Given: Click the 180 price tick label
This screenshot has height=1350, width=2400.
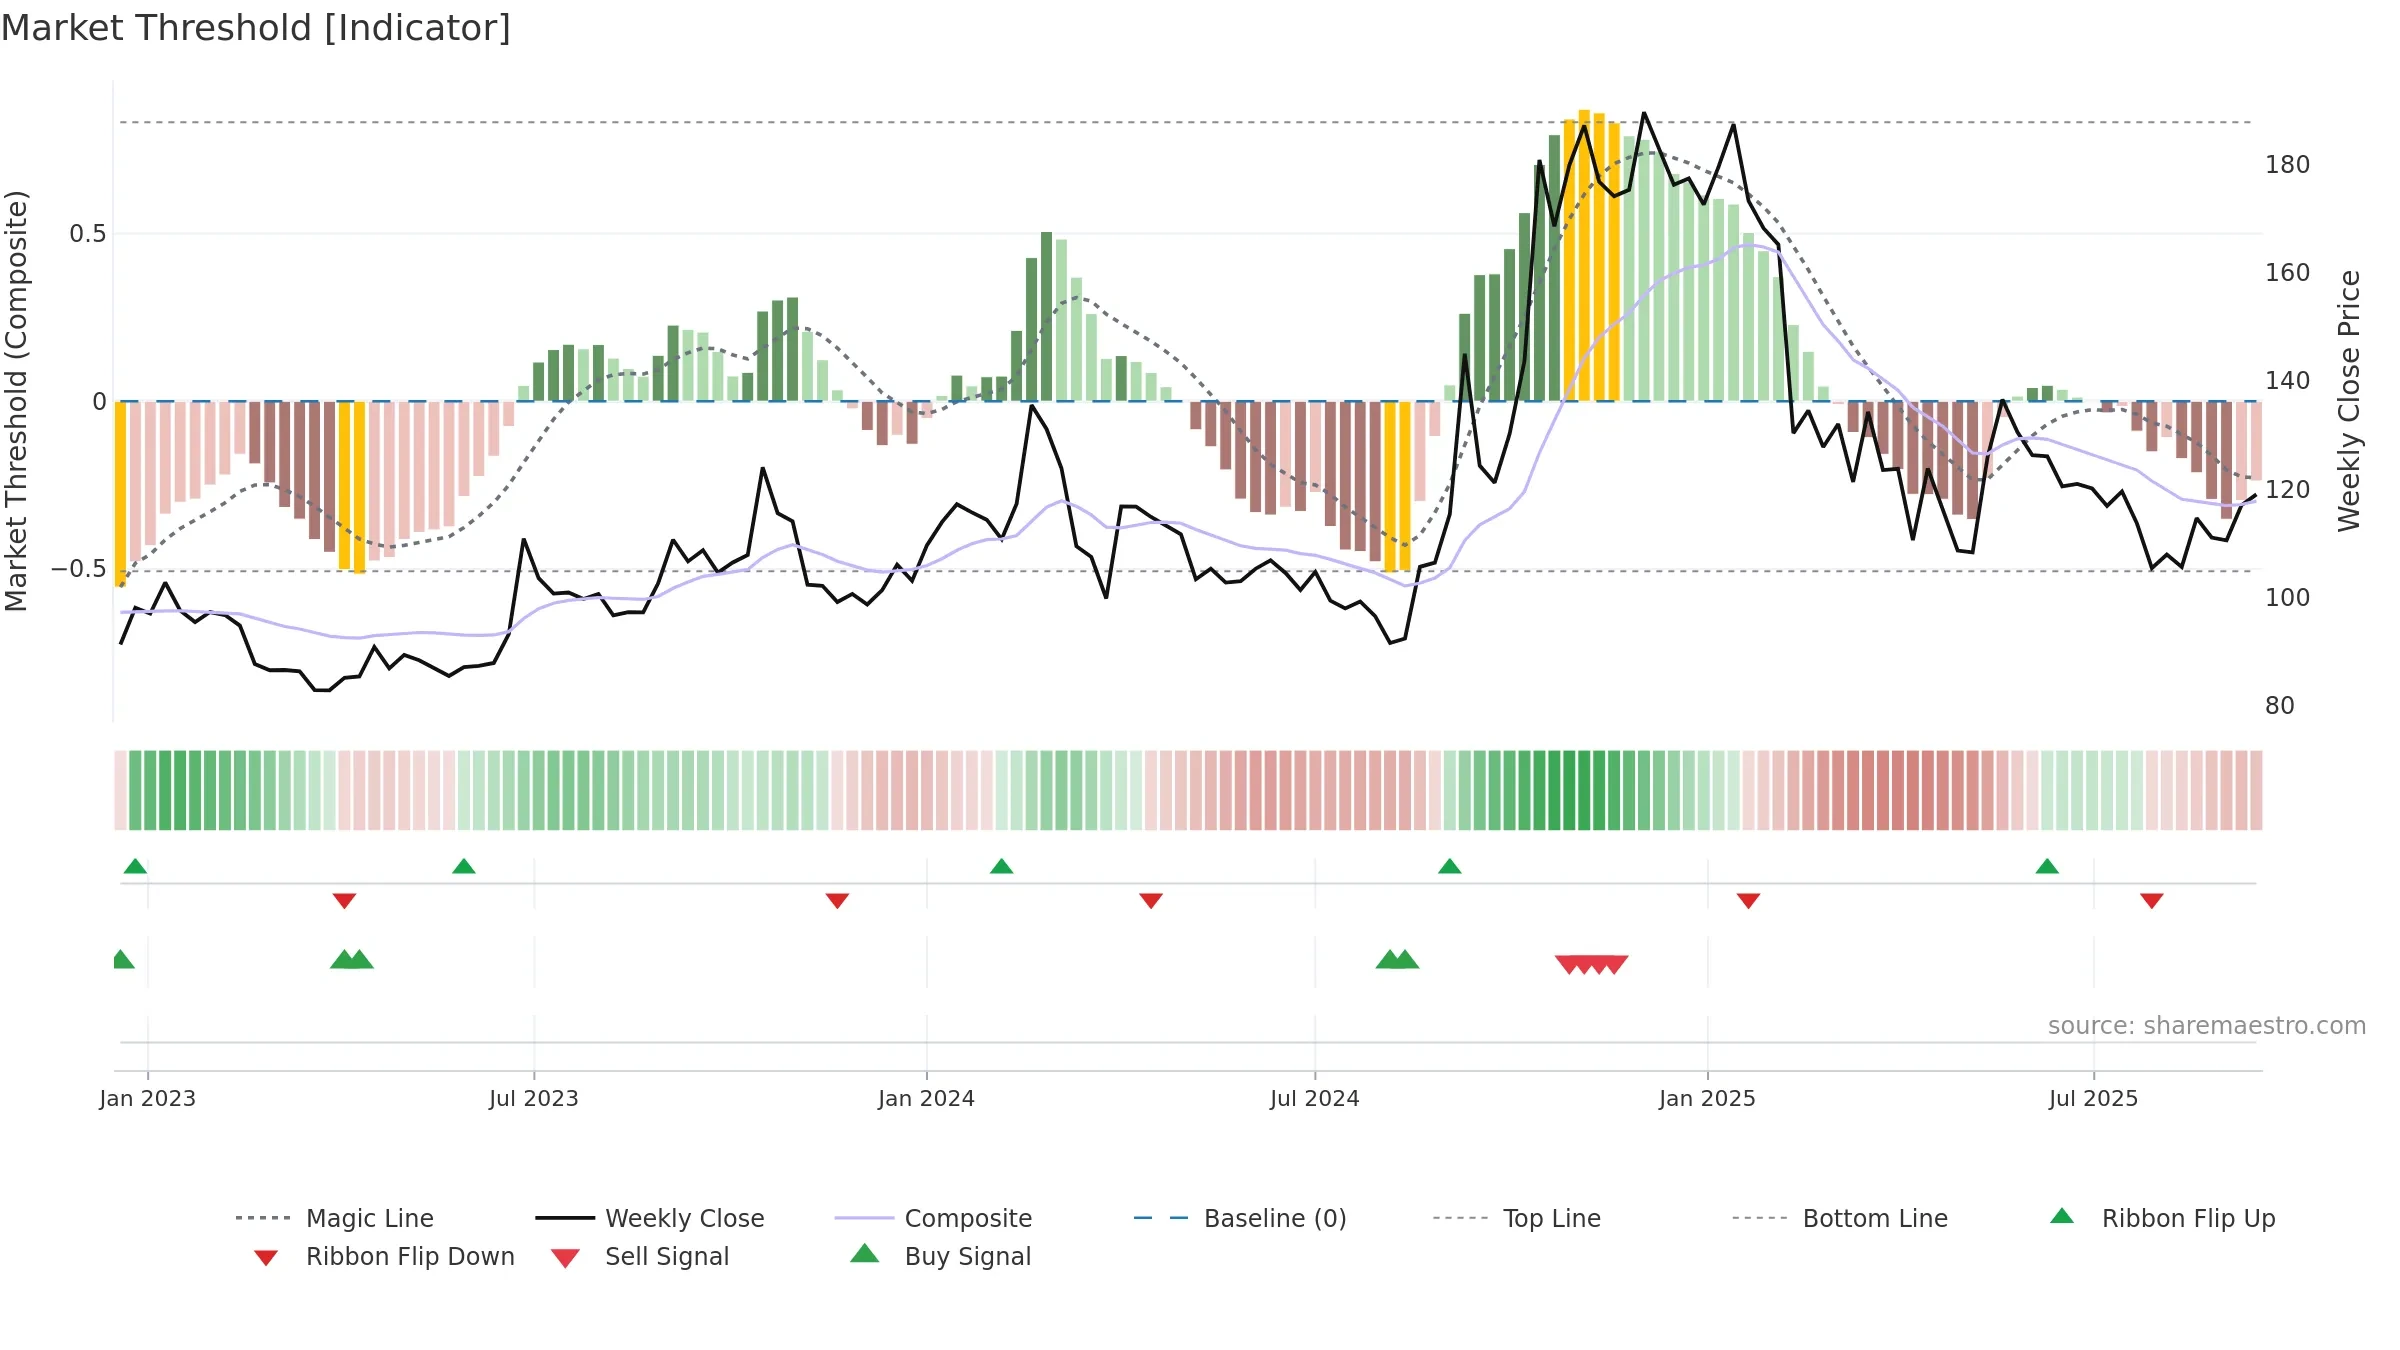Looking at the screenshot, I should coord(2287,165).
